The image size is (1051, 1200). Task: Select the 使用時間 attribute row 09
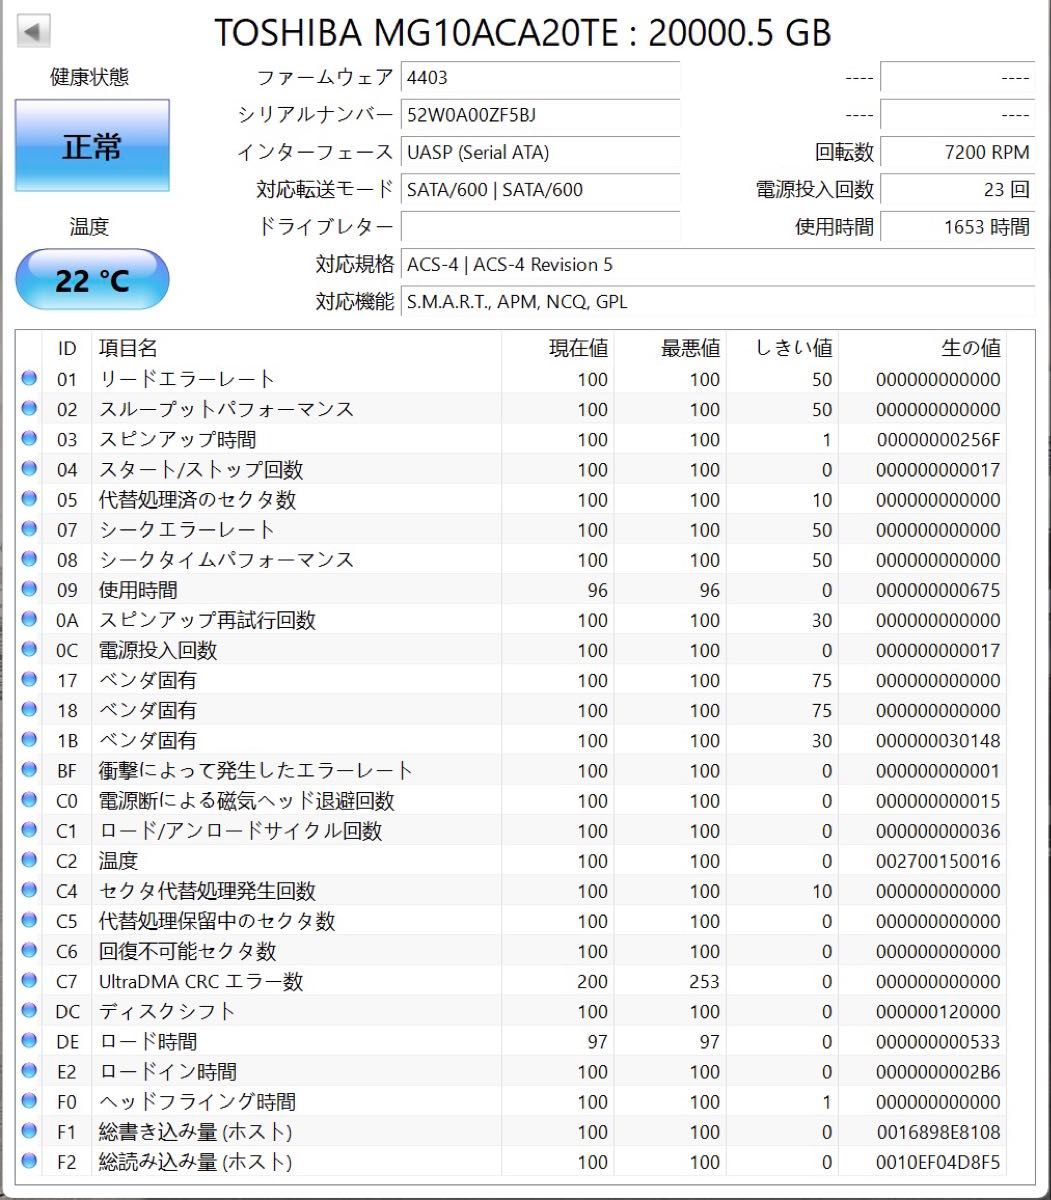(300, 590)
